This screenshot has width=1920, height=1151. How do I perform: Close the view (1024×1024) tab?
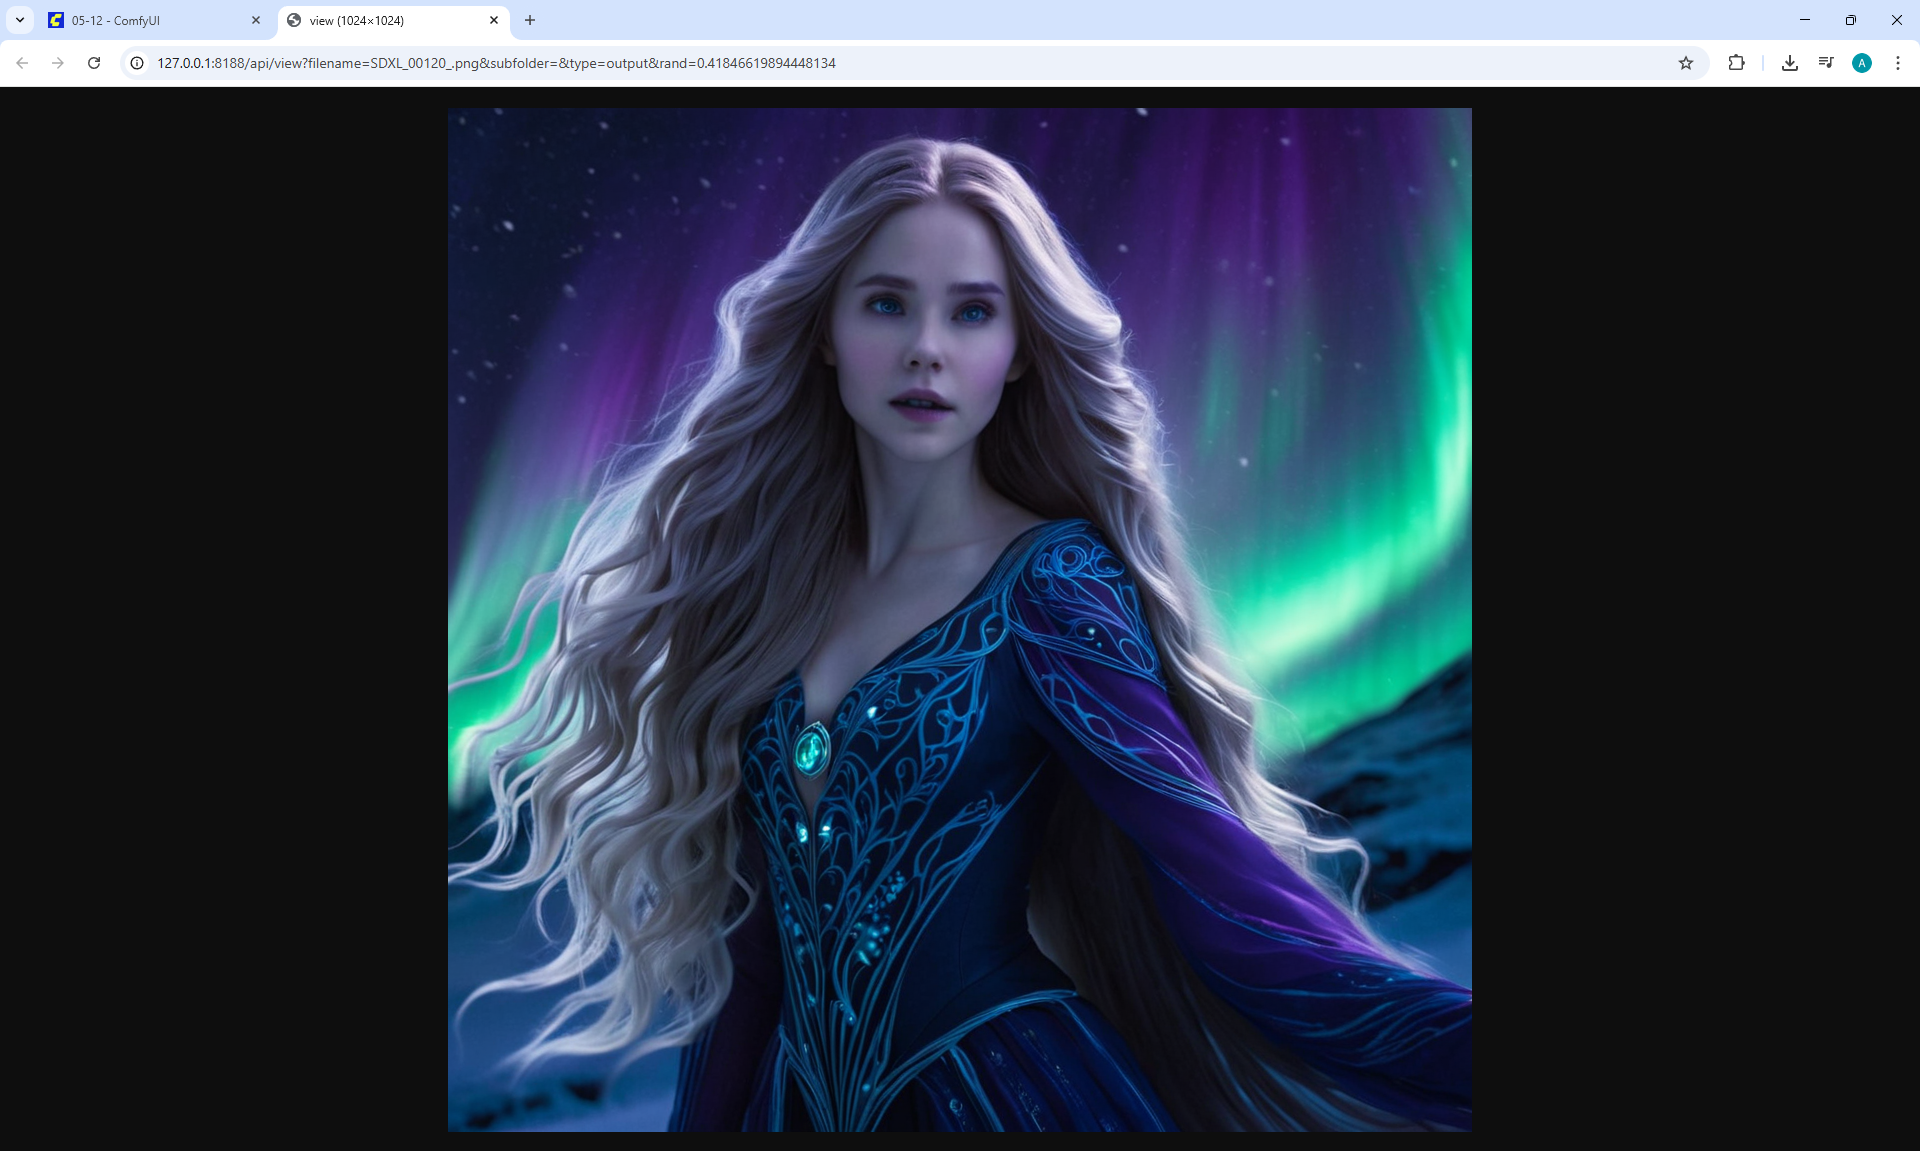pos(494,20)
